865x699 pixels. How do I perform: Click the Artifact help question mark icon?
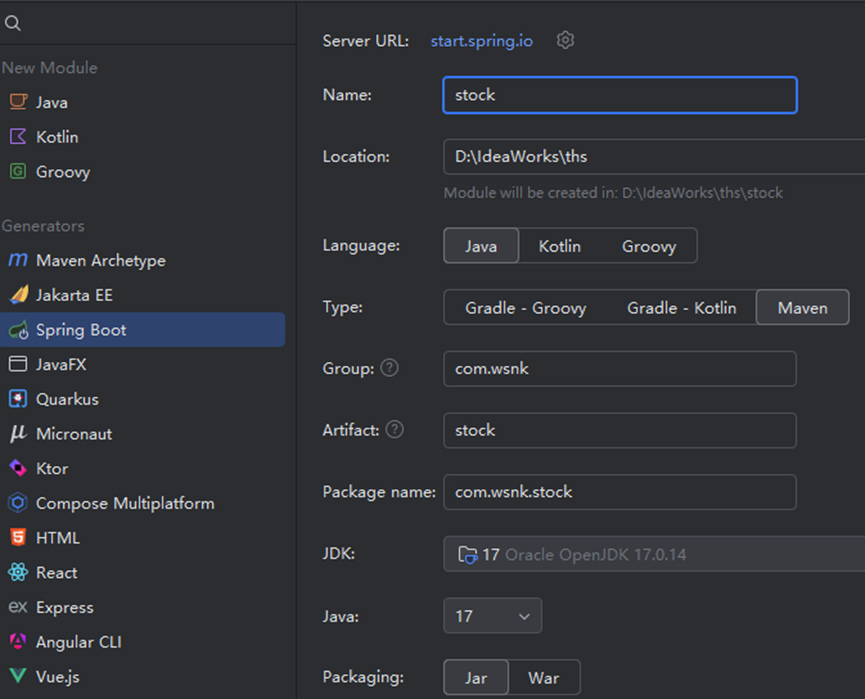point(395,430)
